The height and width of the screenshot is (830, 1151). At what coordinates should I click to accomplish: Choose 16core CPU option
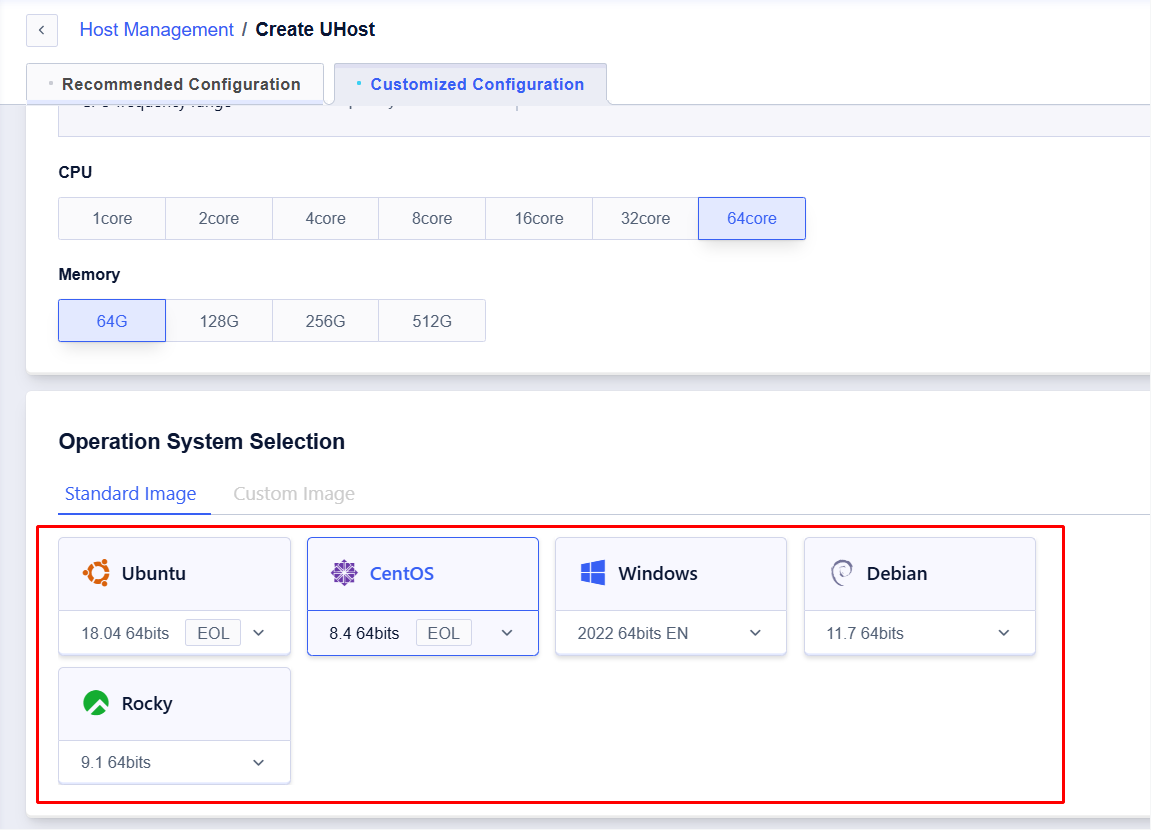(x=539, y=219)
